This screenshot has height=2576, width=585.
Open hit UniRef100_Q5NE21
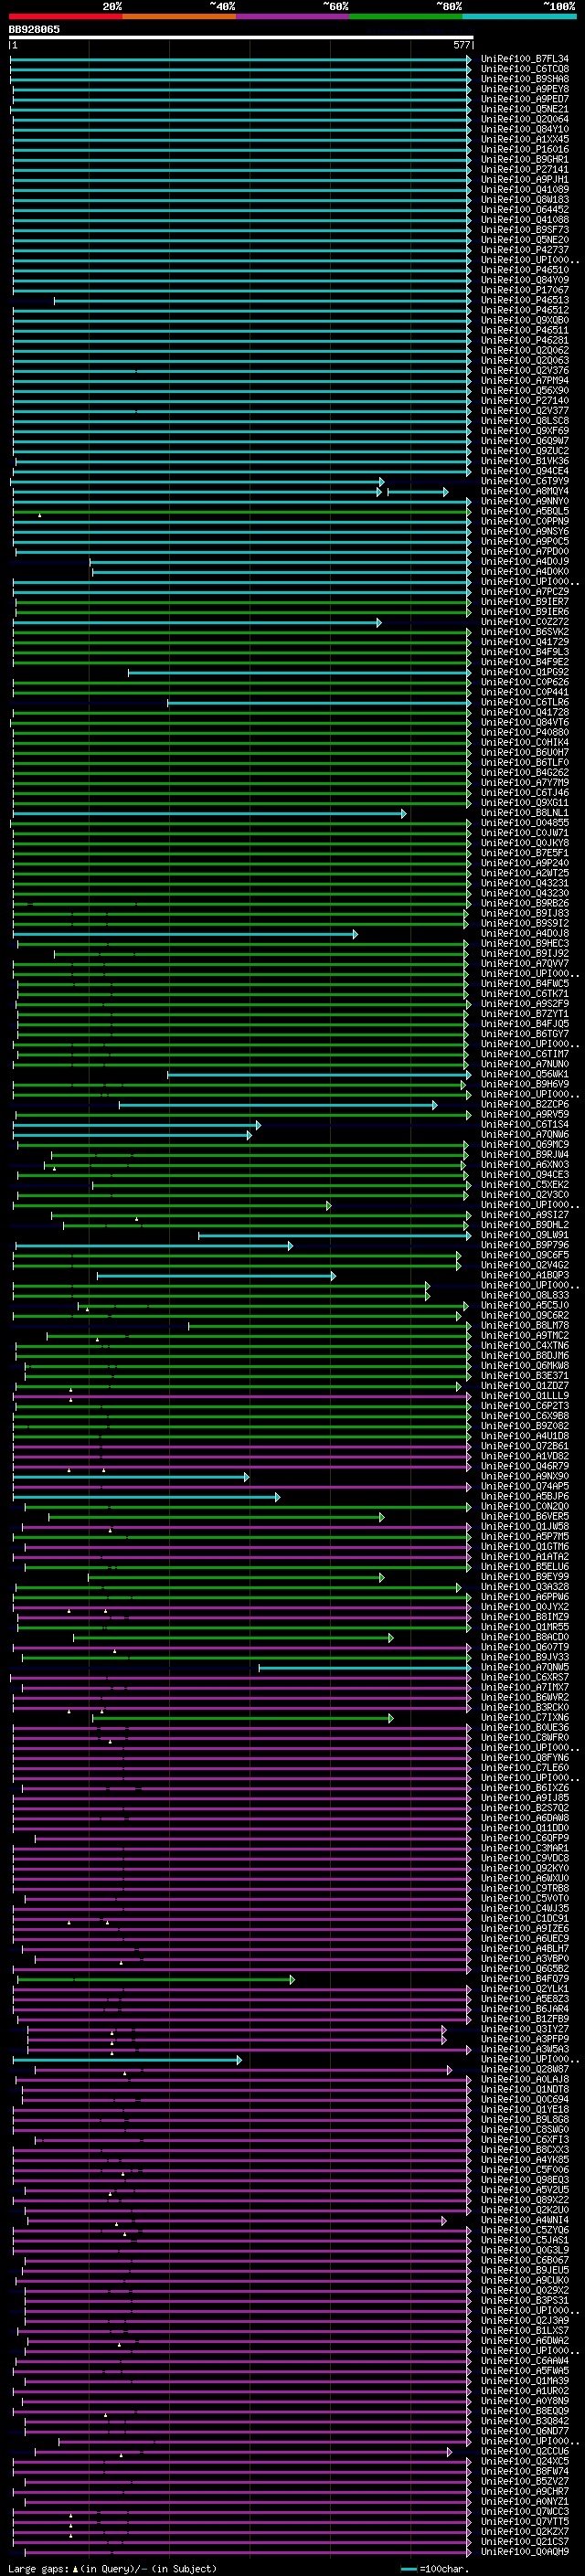pyautogui.click(x=524, y=109)
